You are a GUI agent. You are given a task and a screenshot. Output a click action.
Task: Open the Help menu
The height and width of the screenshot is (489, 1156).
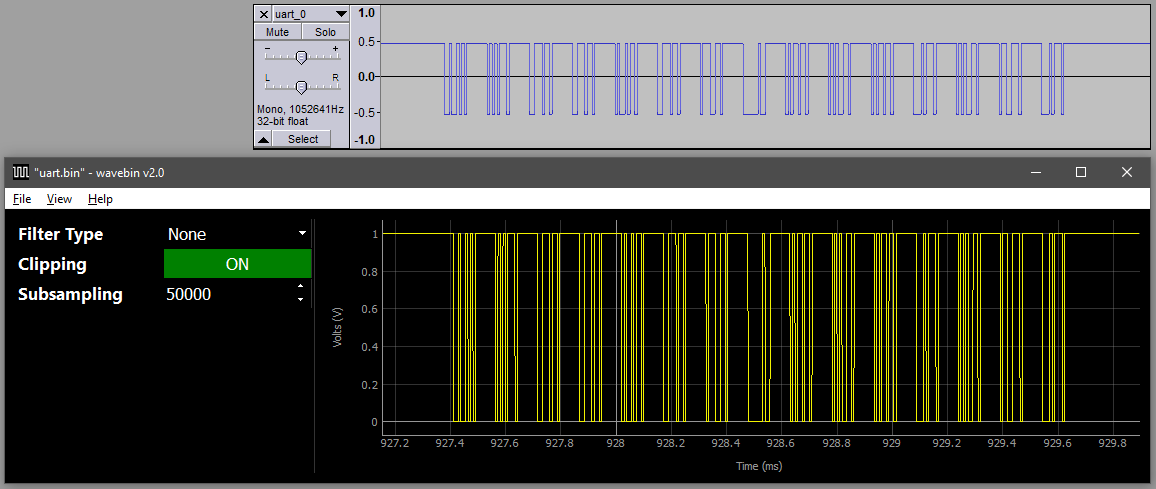coord(100,199)
